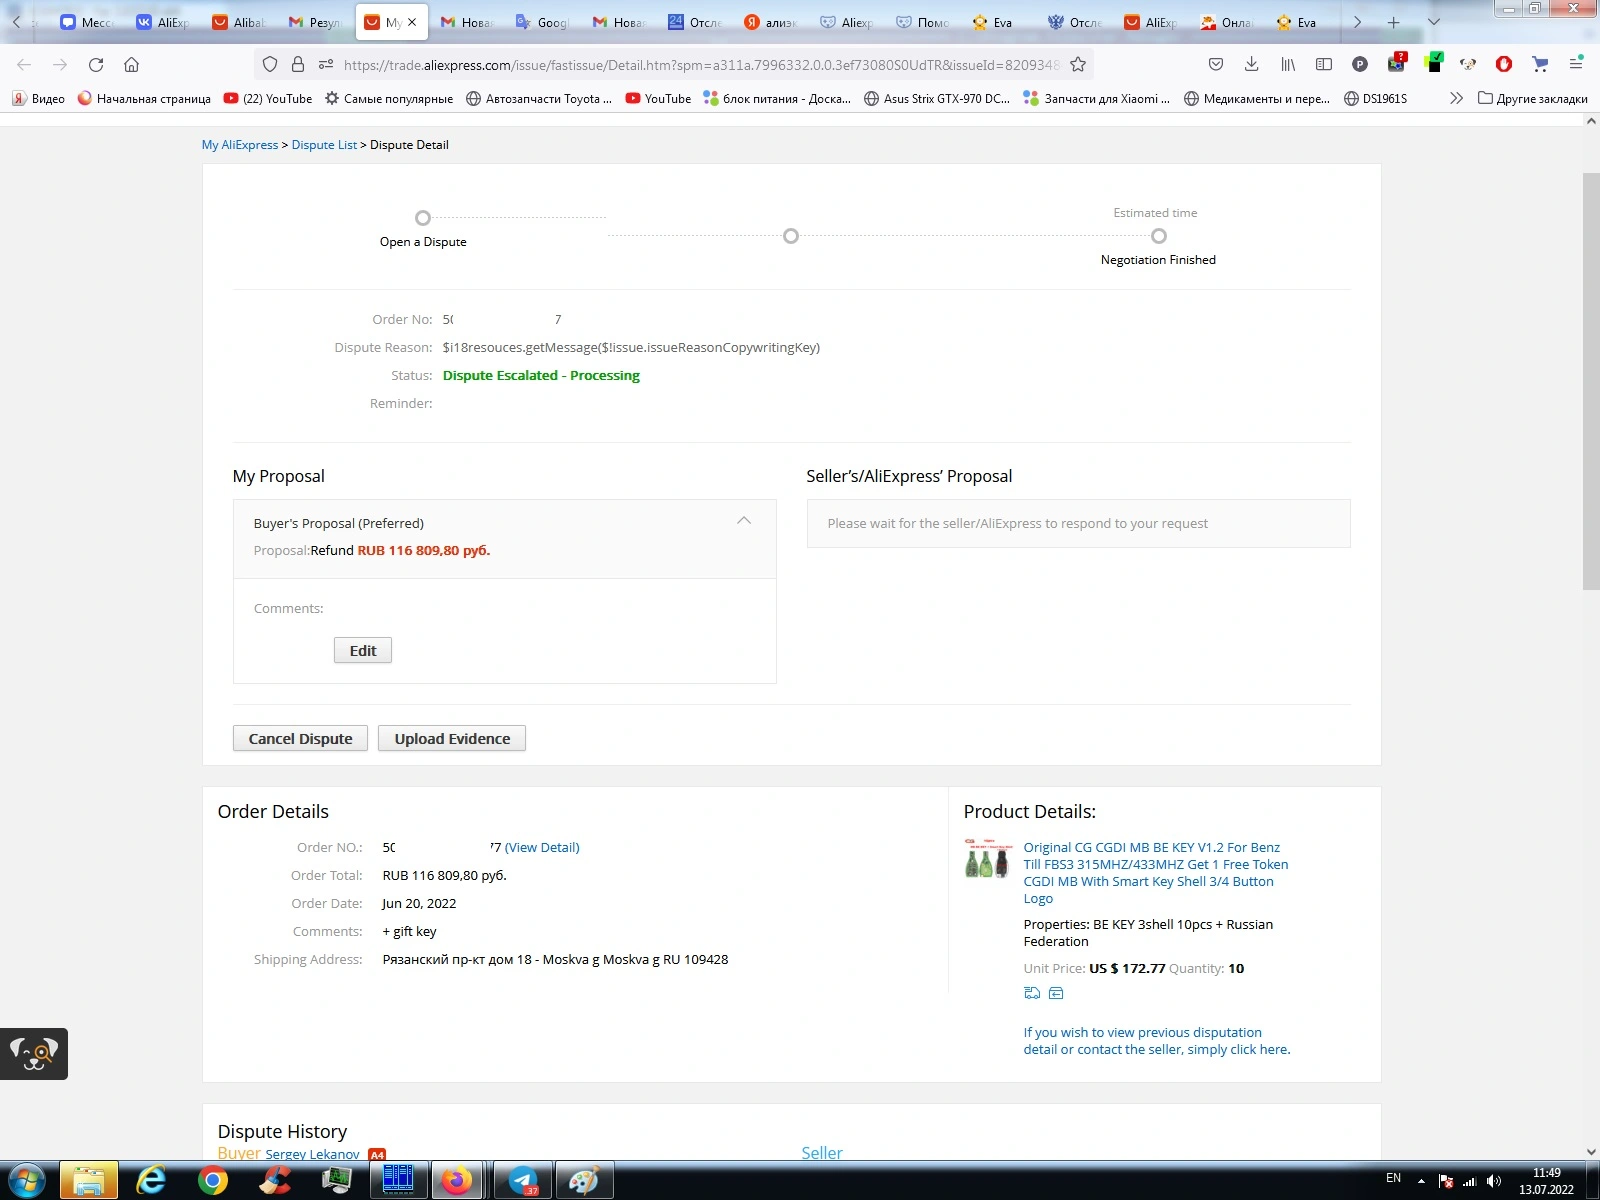Open tracking protection shield panel
The width and height of the screenshot is (1600, 1200).
coord(270,64)
